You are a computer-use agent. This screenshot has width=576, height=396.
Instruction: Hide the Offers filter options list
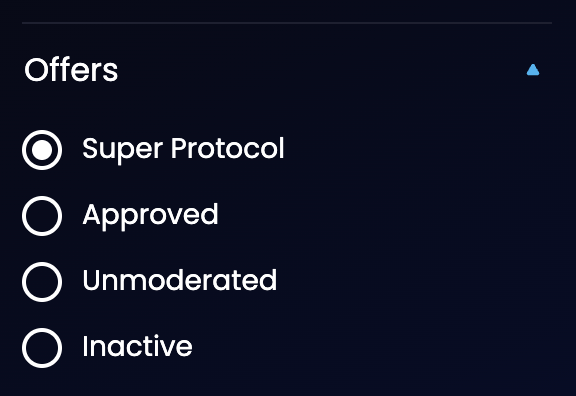tap(533, 70)
